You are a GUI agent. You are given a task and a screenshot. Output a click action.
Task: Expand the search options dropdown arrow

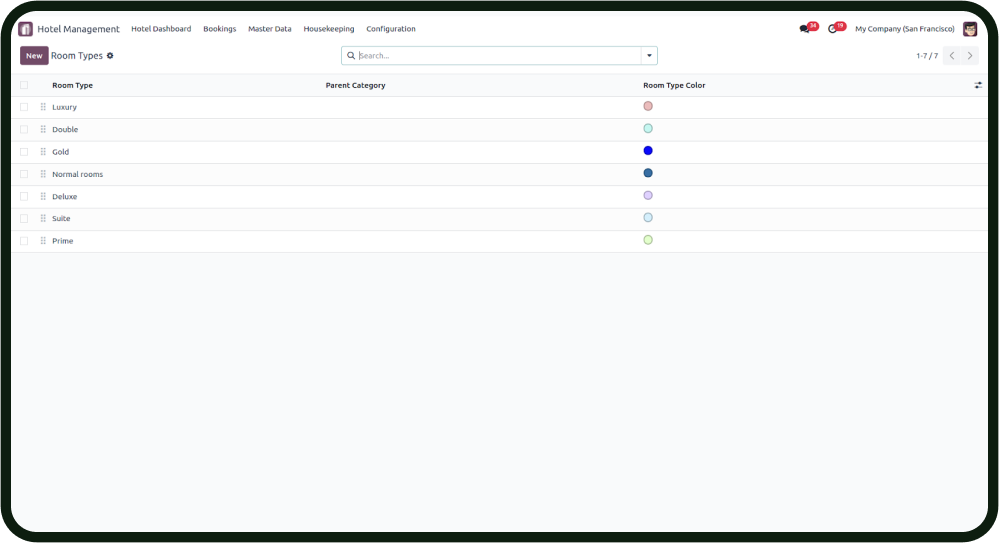(649, 56)
